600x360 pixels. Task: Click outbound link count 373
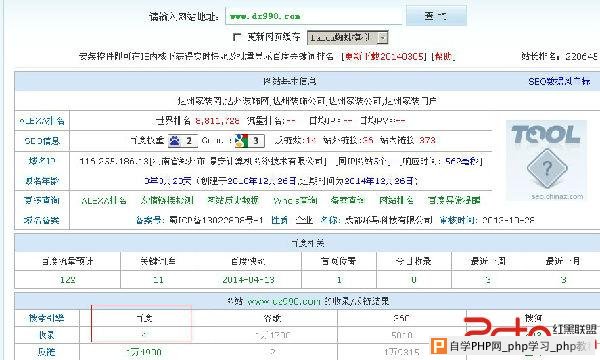[x=427, y=140]
